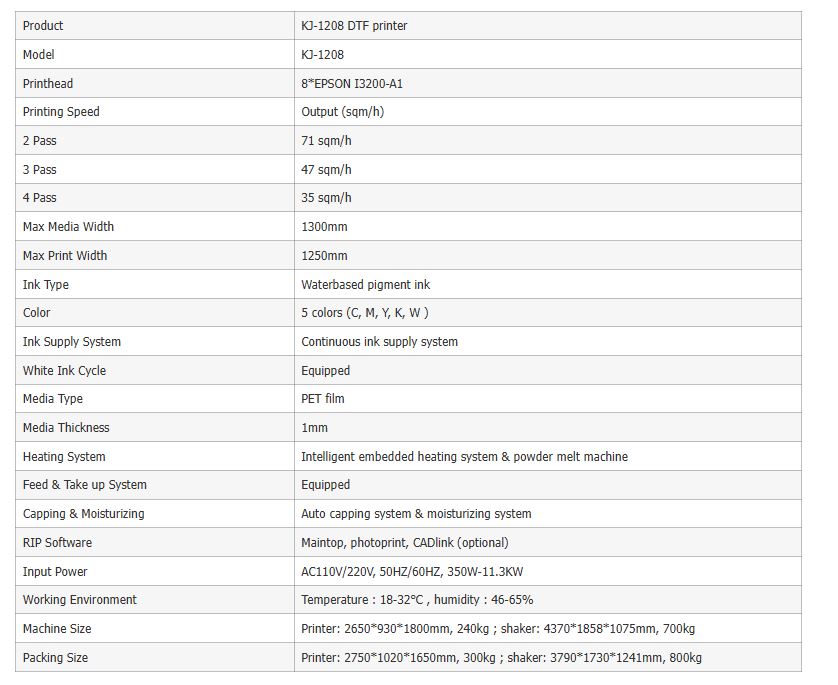This screenshot has height=685, width=838.
Task: Select the Packing Size value text
Action: pos(501,657)
